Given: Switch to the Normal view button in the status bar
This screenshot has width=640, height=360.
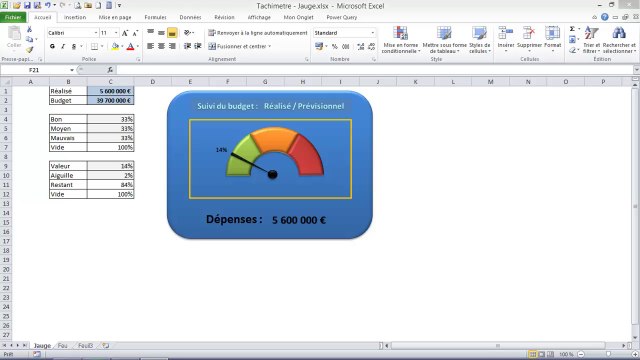Looking at the screenshot, I should coord(532,354).
